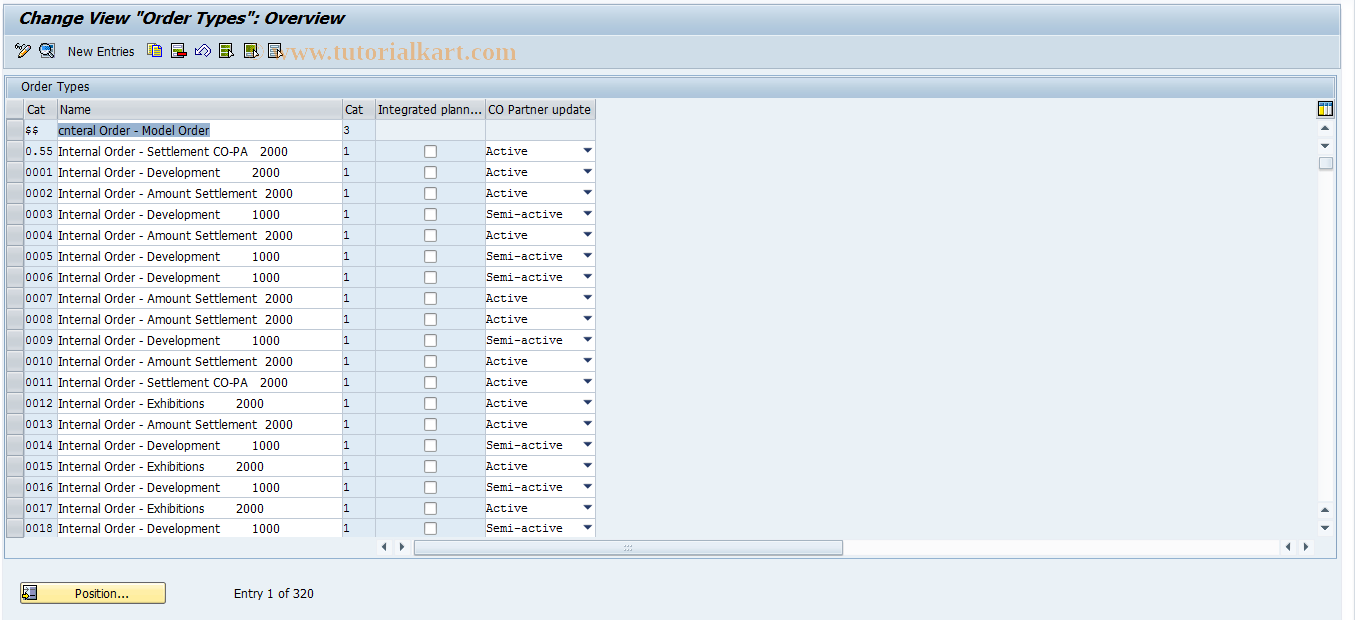This screenshot has width=1355, height=620.
Task: Click the first Cat column header
Action: pos(40,110)
